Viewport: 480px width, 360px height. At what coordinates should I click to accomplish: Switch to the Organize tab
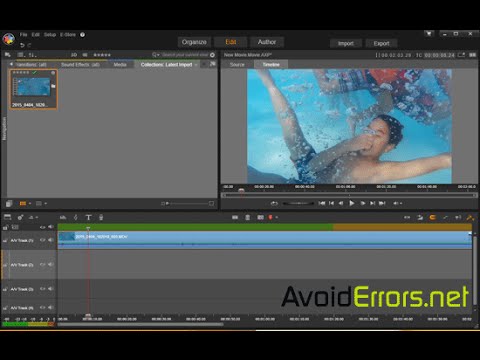194,42
